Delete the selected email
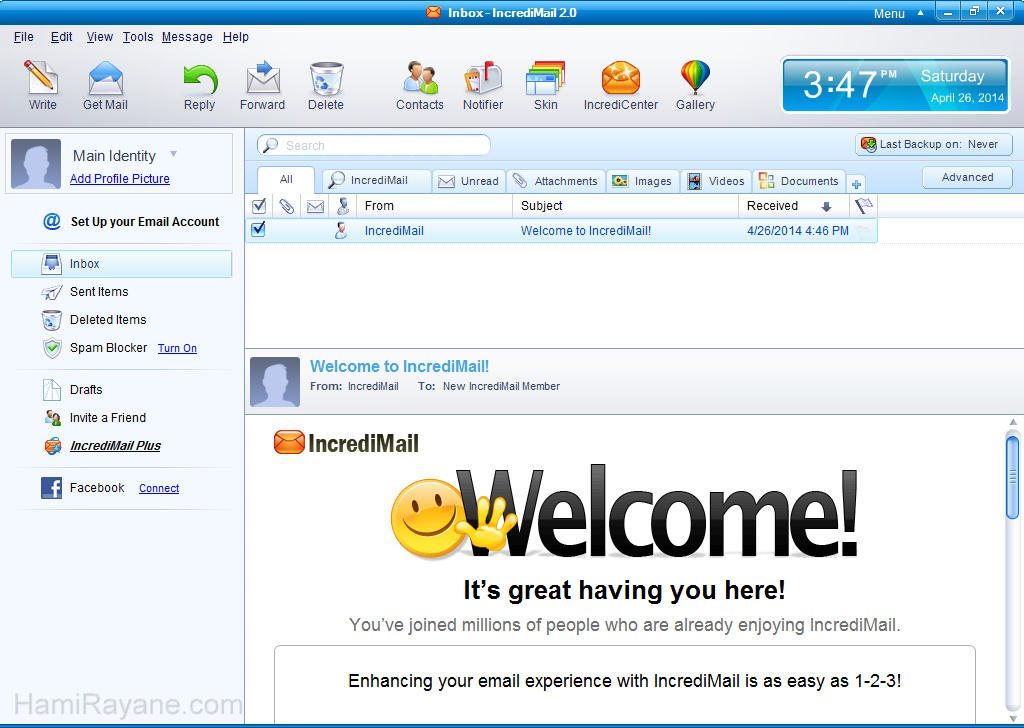 [x=326, y=85]
